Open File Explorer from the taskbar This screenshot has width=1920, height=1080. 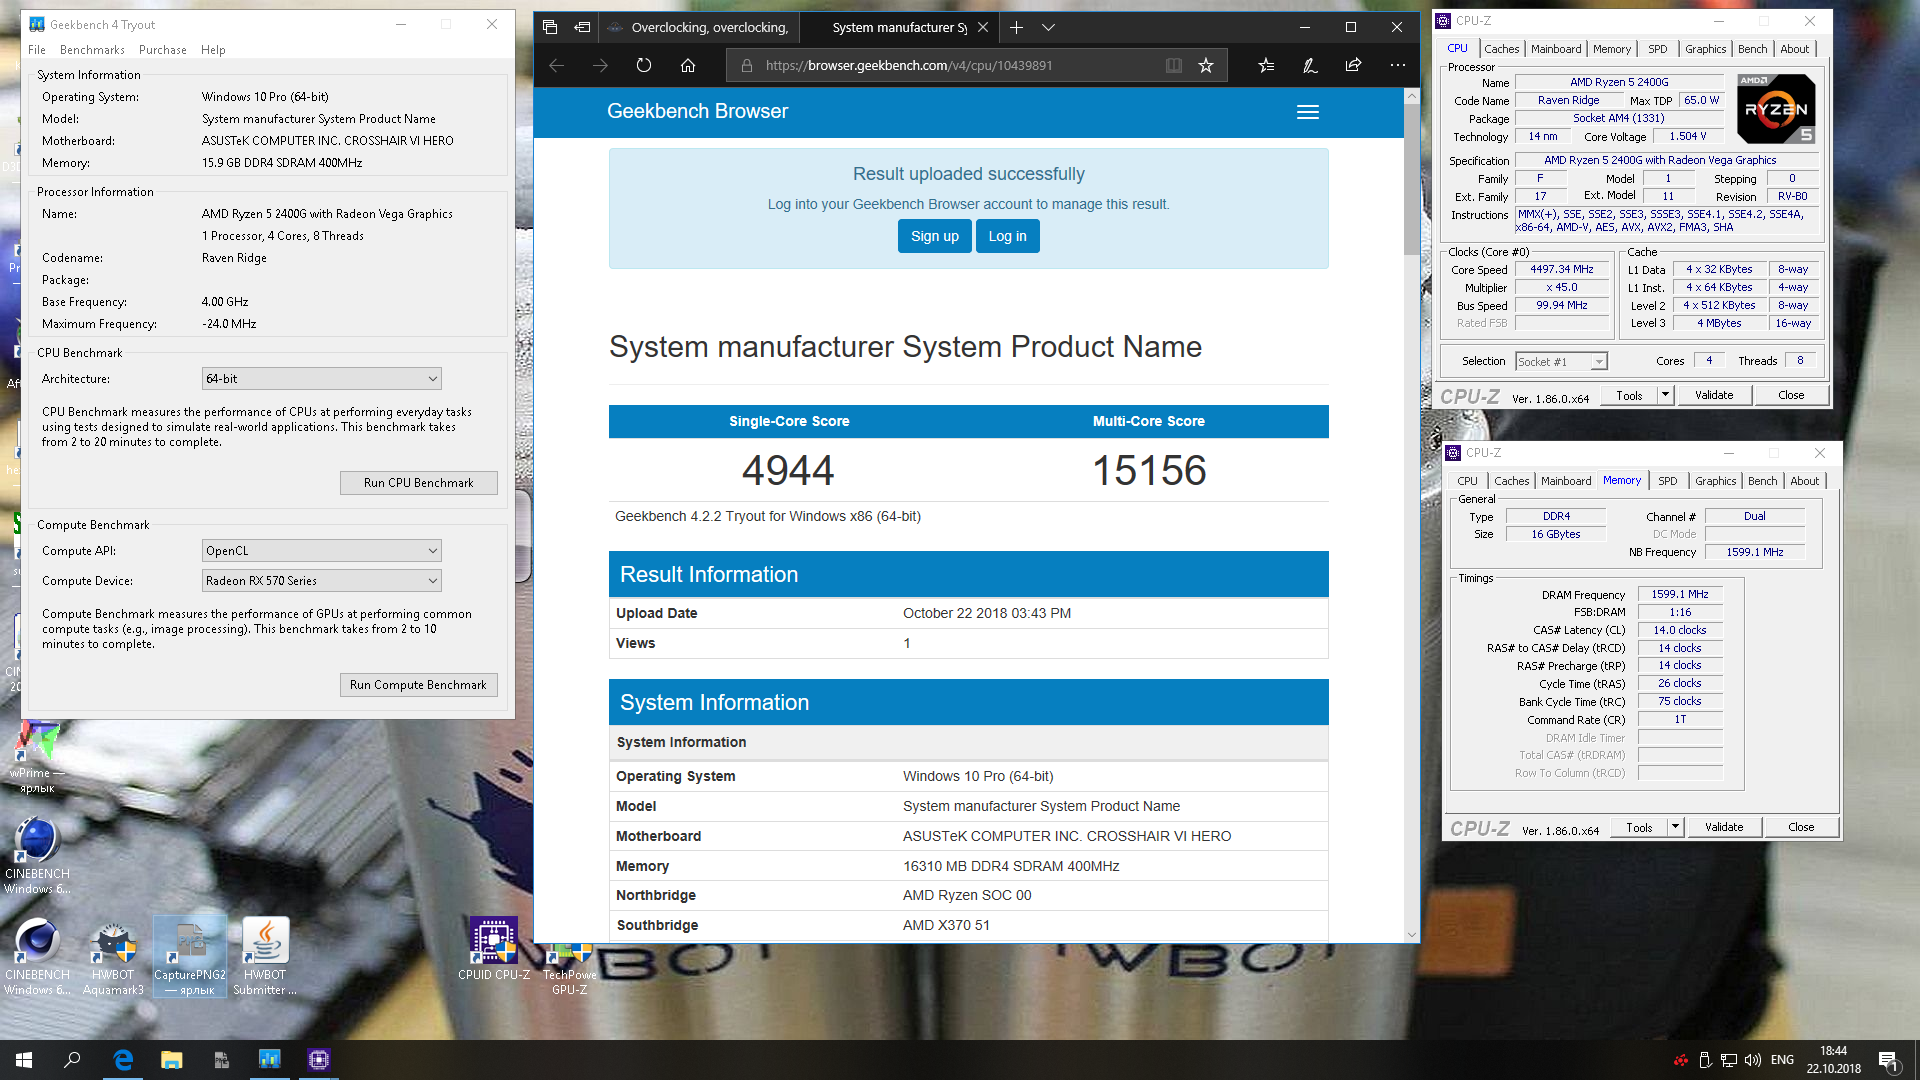point(172,1060)
